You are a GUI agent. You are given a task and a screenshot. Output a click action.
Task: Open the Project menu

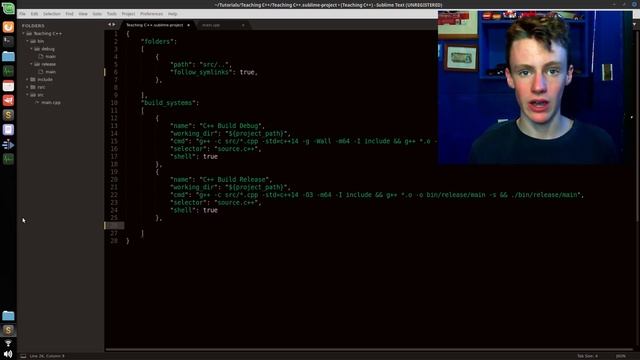pos(128,14)
